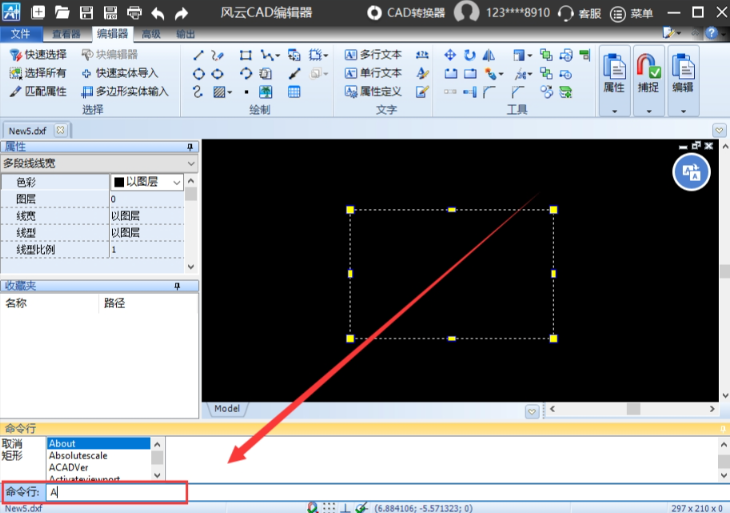
Task: Open the 文件 file menu
Action: point(20,34)
